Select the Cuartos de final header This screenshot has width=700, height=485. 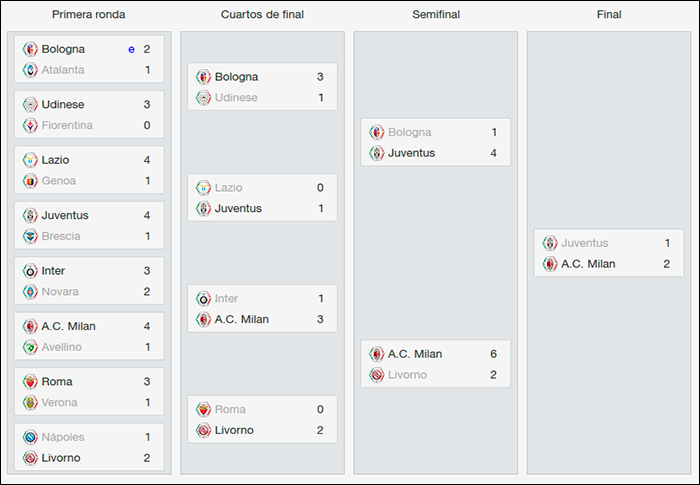[262, 14]
